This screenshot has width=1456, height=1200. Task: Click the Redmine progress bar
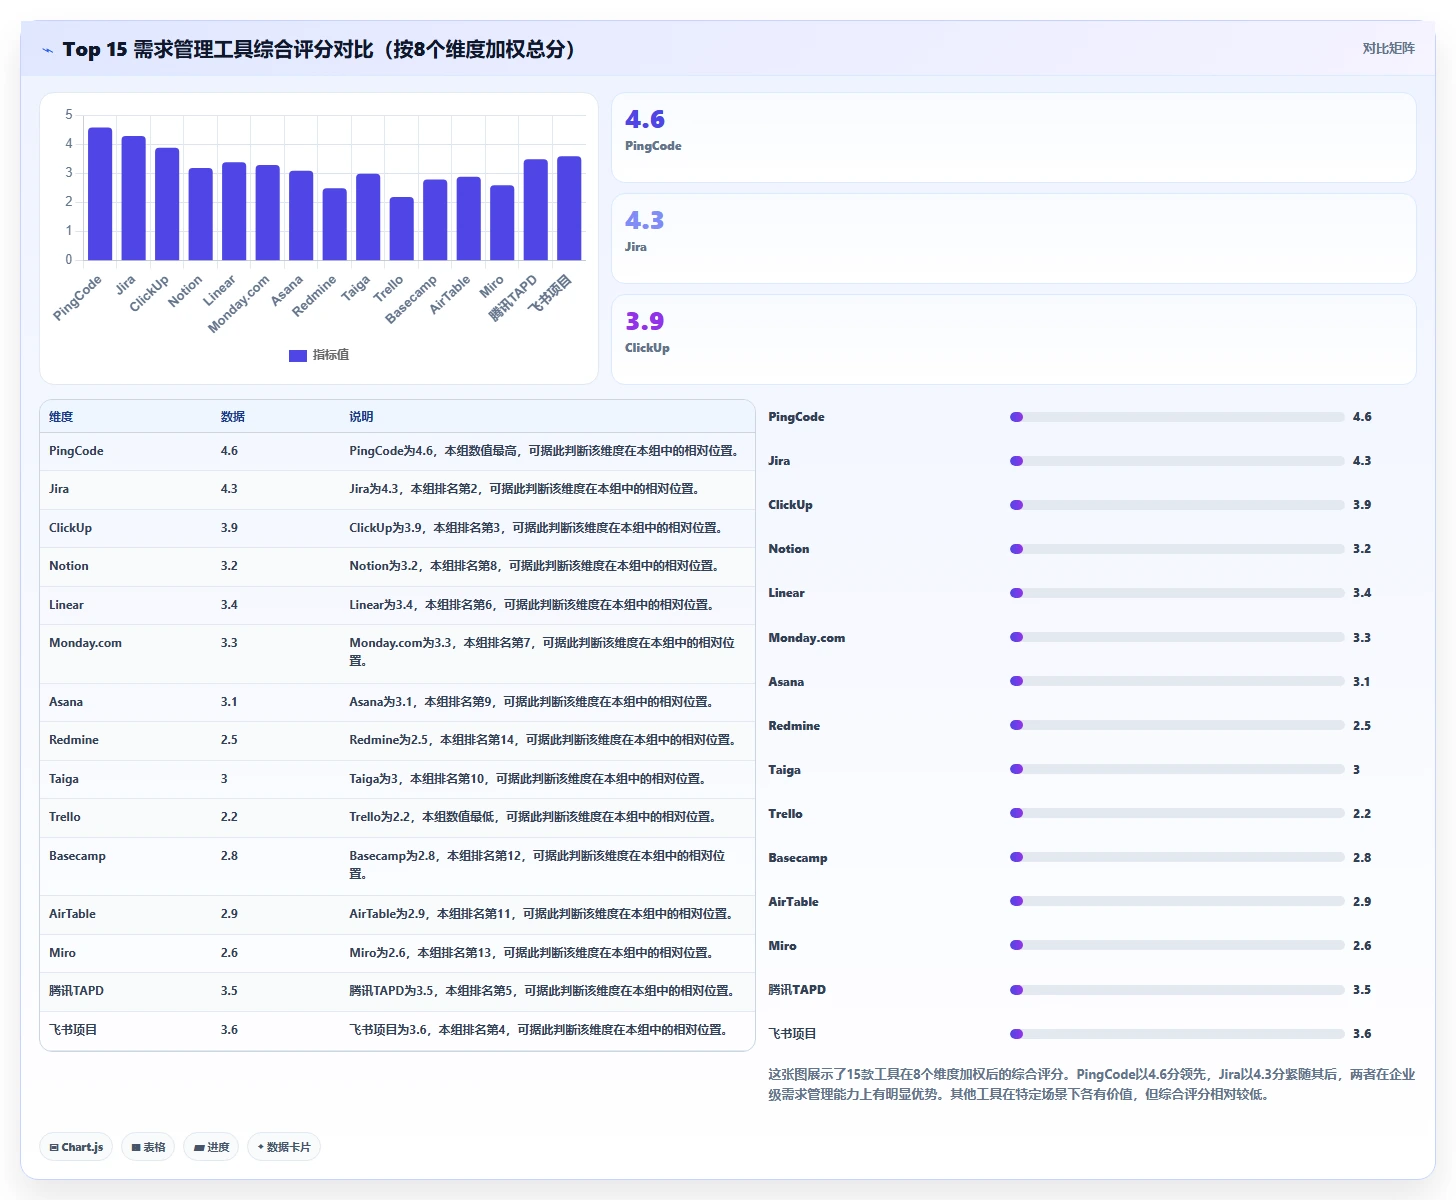click(x=1177, y=725)
